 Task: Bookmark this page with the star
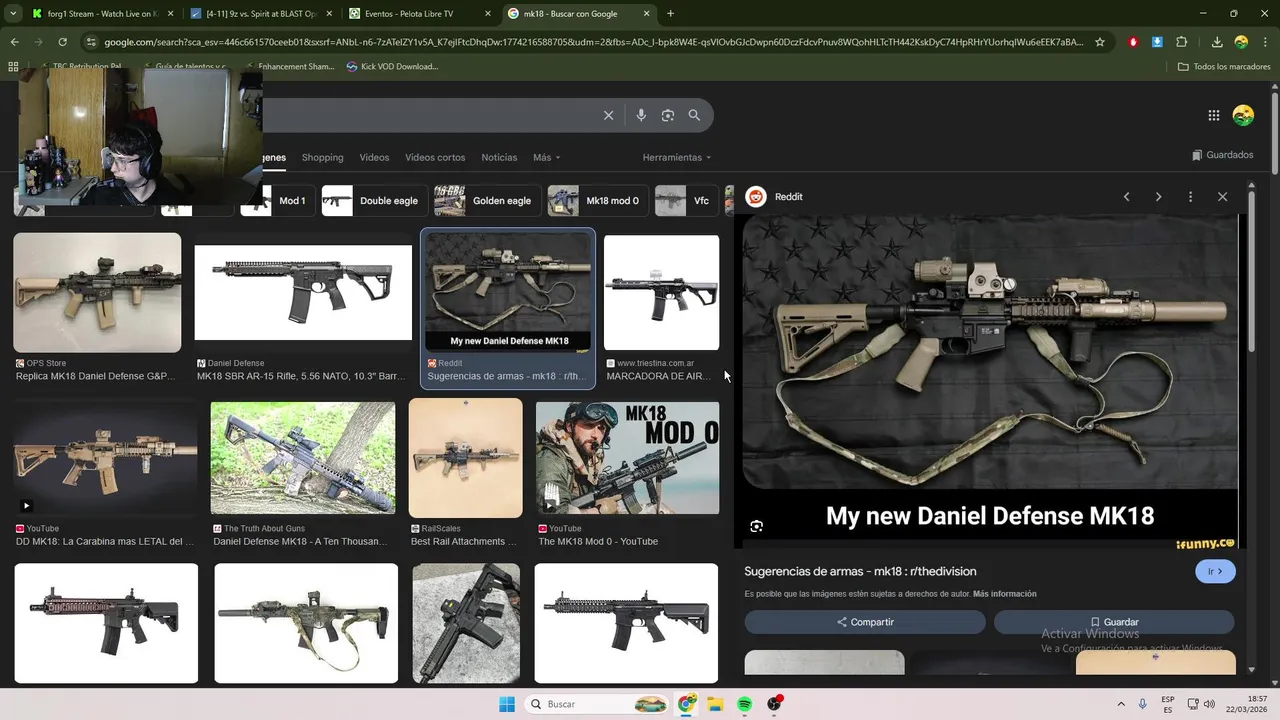1100,42
